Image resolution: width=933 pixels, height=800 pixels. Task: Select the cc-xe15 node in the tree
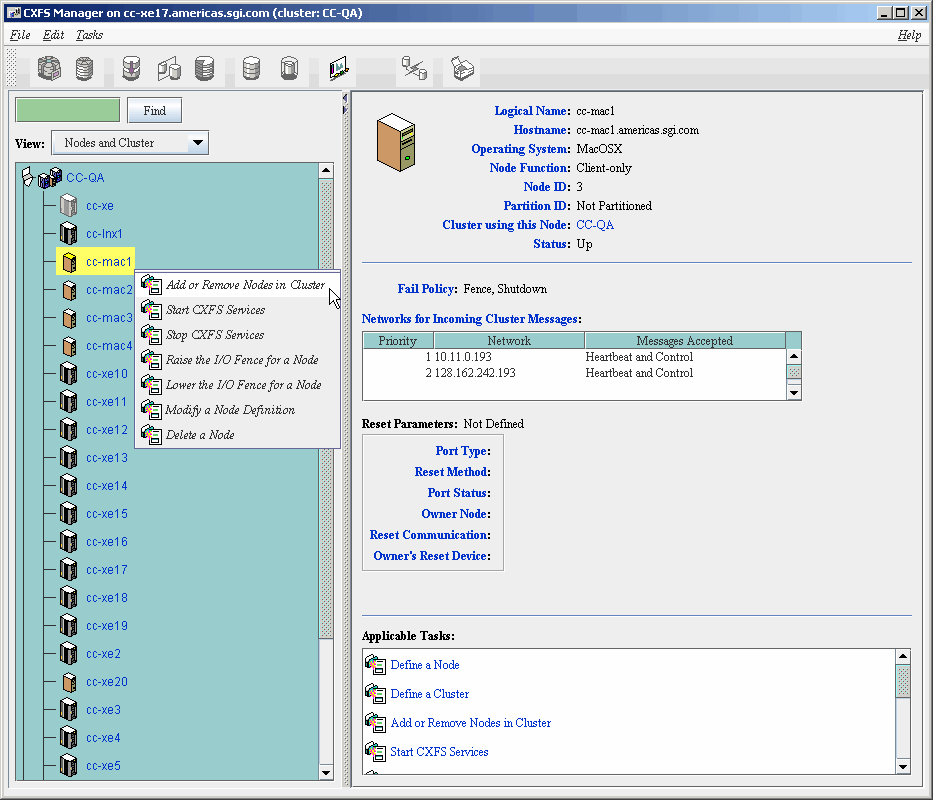[107, 514]
